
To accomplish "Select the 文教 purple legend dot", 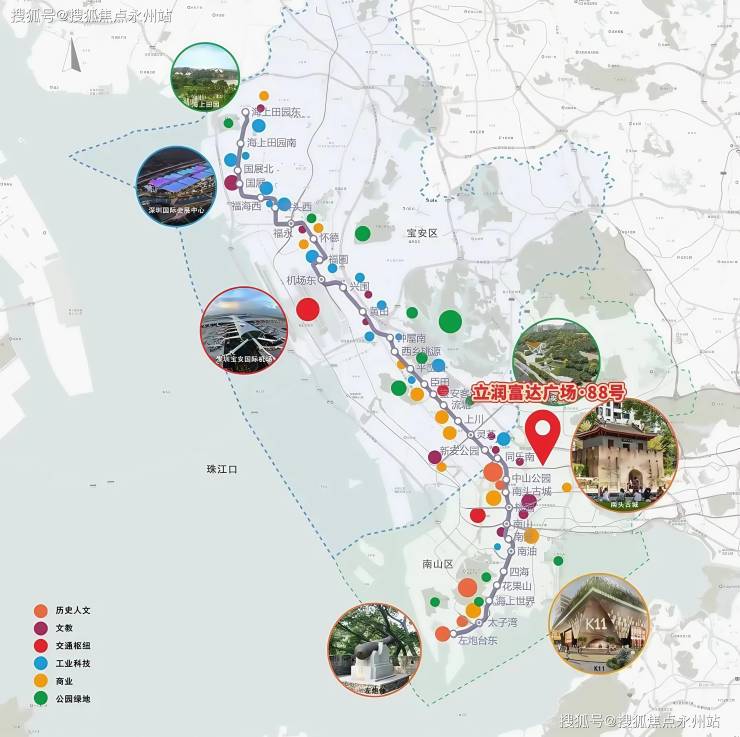I will [x=41, y=628].
